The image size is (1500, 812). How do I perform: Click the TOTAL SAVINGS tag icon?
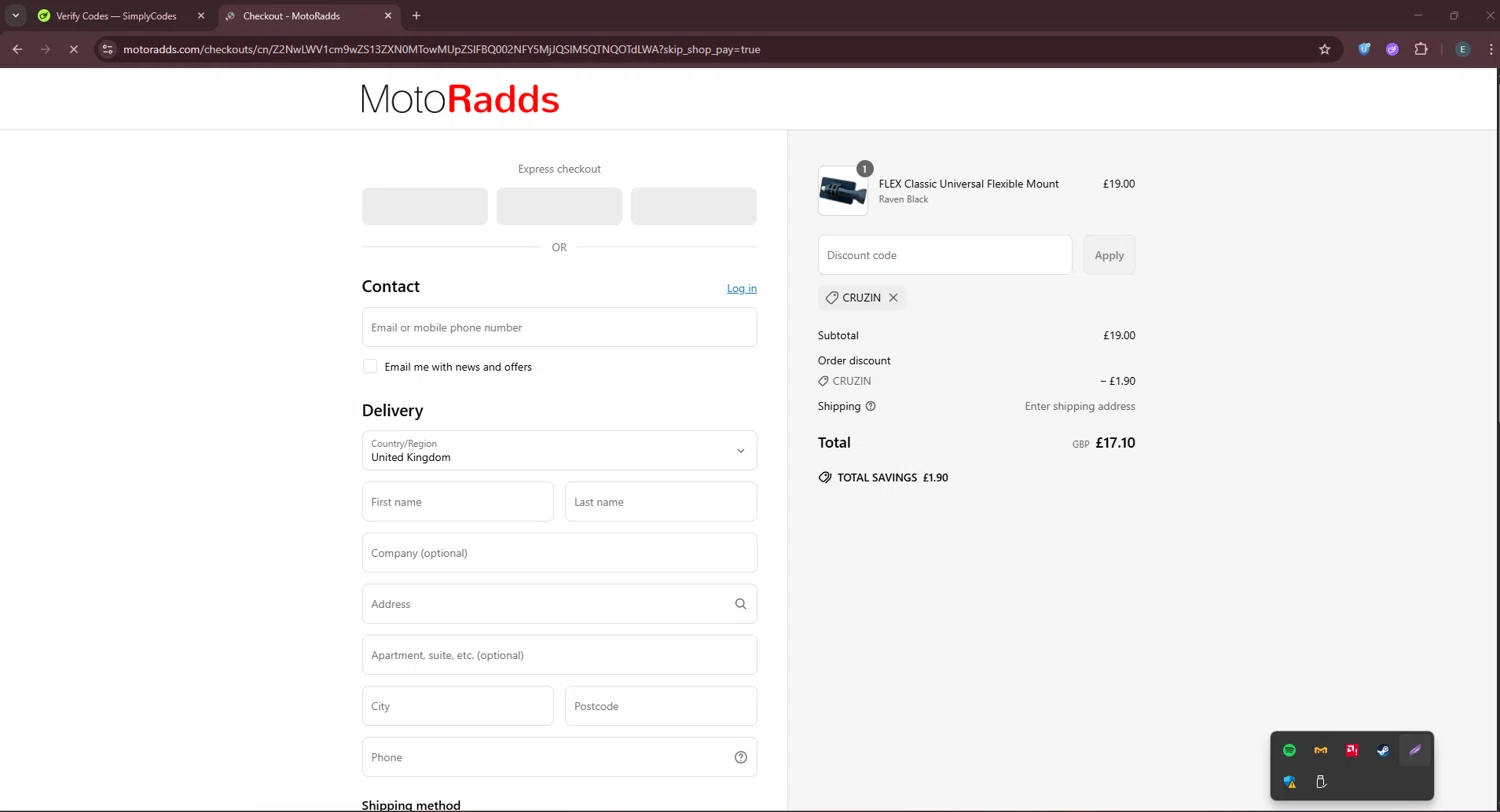tap(825, 477)
